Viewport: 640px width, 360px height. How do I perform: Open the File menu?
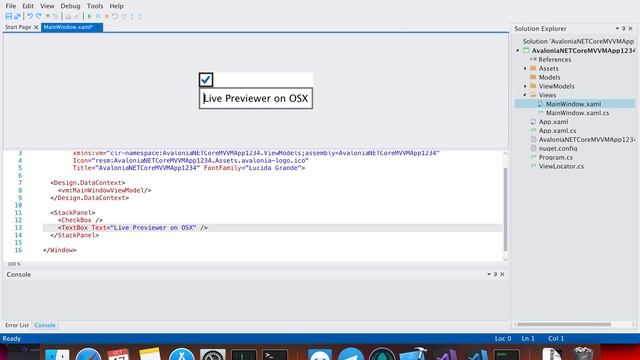tap(11, 6)
